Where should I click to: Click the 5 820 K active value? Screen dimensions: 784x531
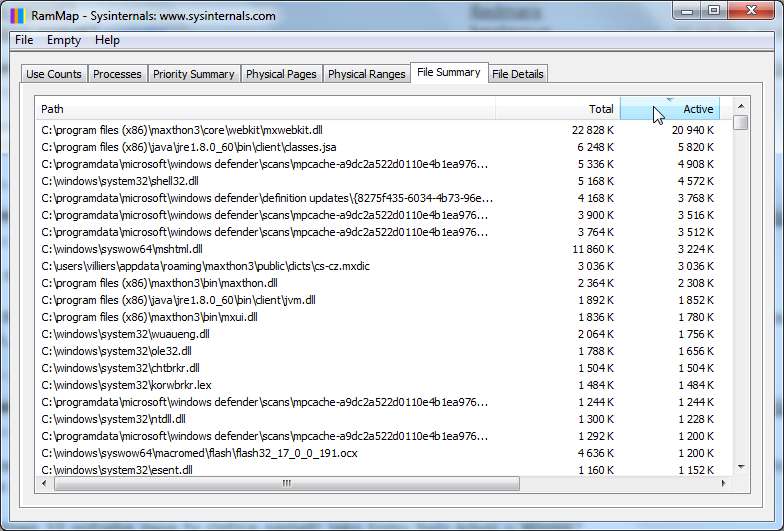pyautogui.click(x=696, y=147)
